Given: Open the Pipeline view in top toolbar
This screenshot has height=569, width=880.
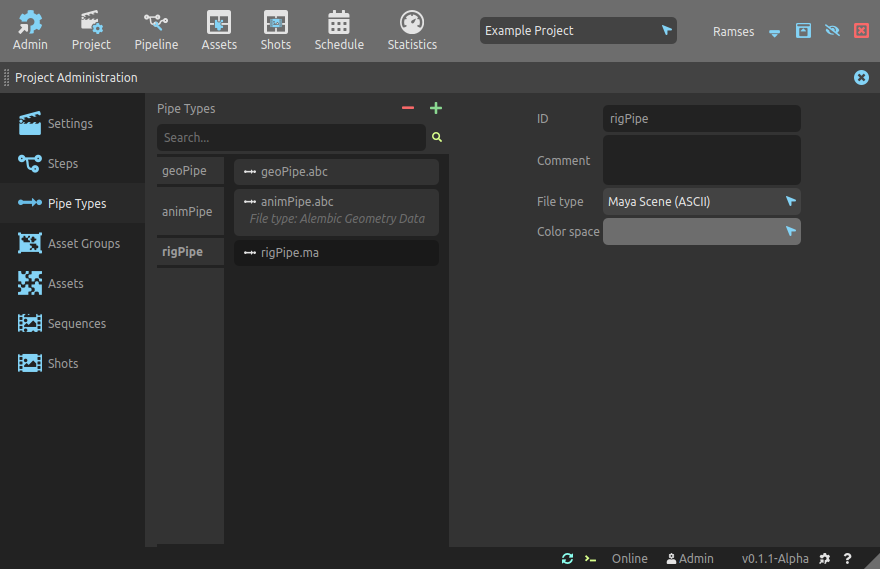Looking at the screenshot, I should coord(156,31).
